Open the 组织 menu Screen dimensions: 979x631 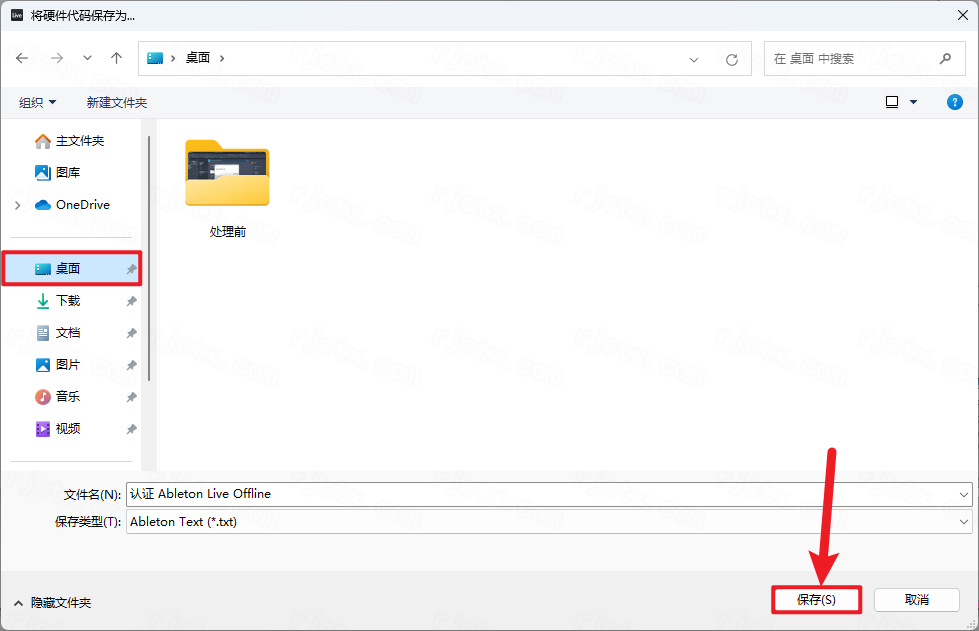37,101
